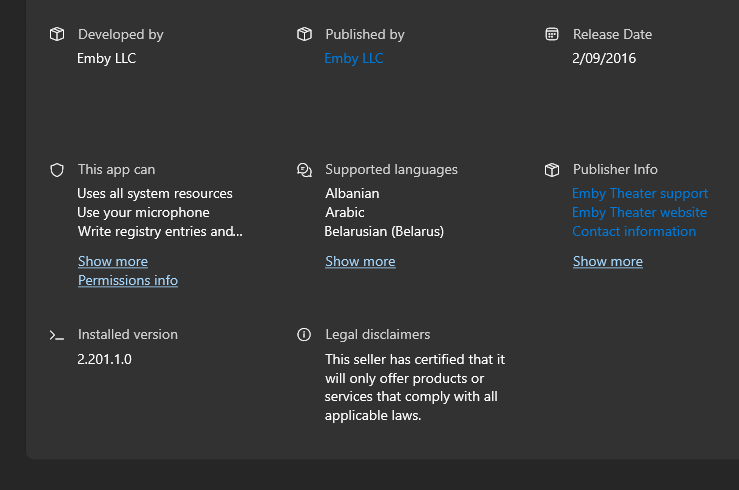Click the release date 2/09/2016 text
Image resolution: width=739 pixels, height=490 pixels.
604,58
